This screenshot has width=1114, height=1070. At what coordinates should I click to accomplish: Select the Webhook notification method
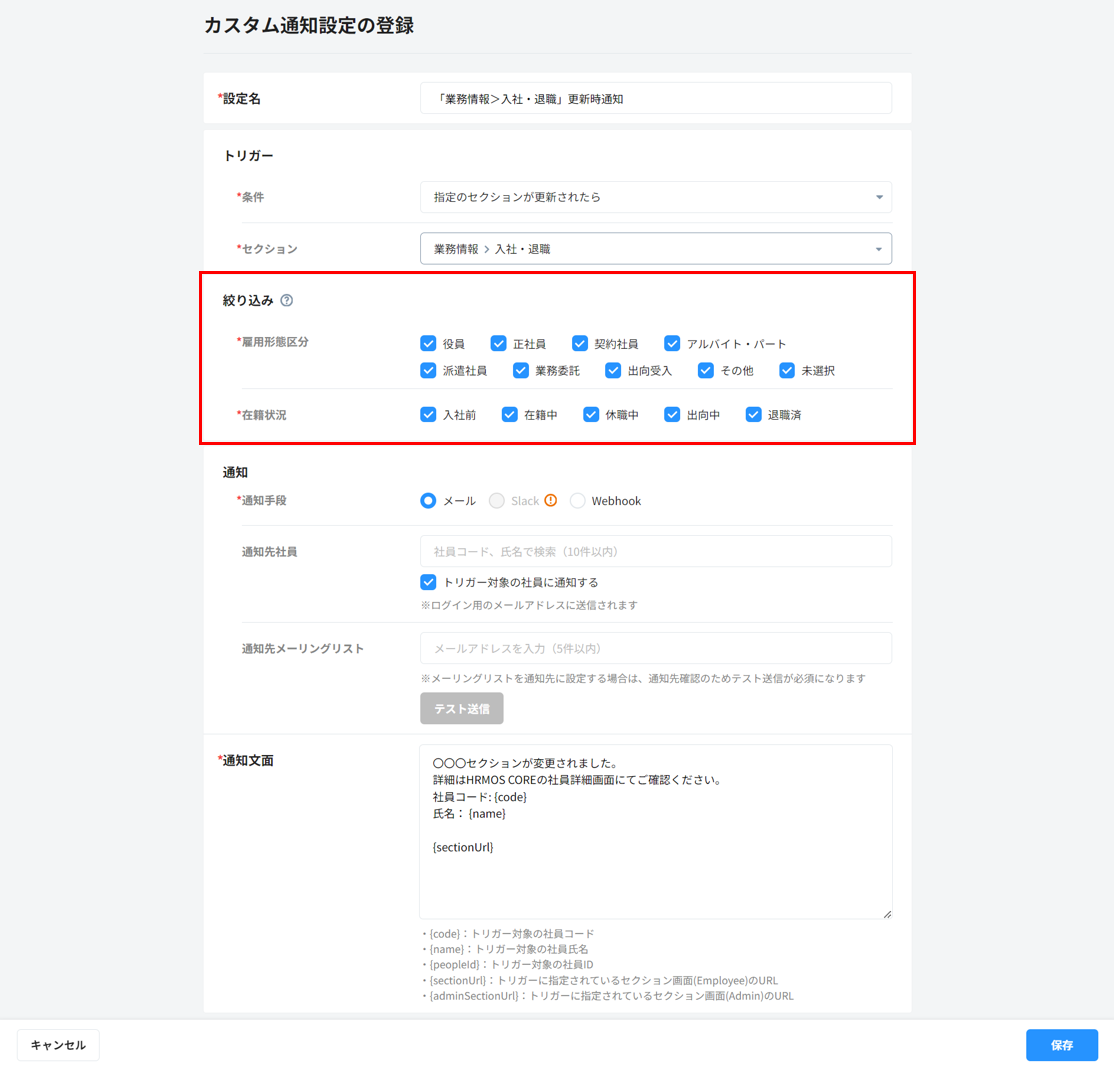click(x=578, y=501)
